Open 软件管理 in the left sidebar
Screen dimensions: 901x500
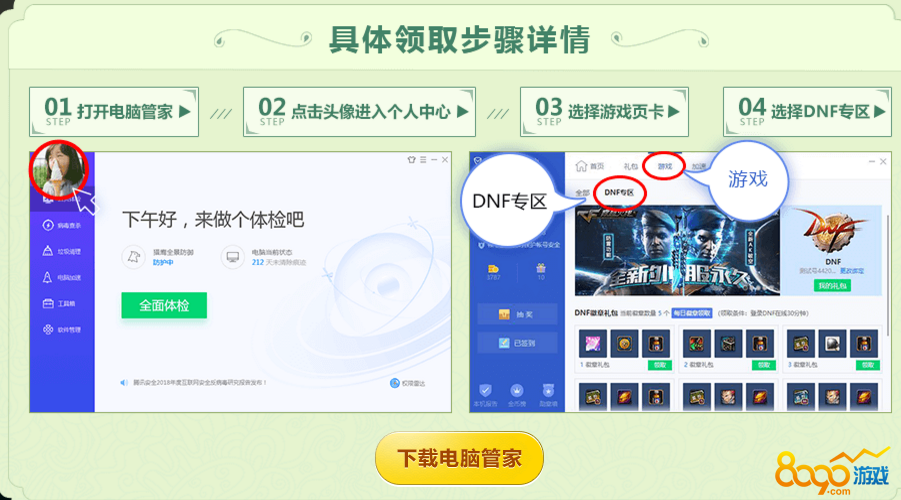62,329
